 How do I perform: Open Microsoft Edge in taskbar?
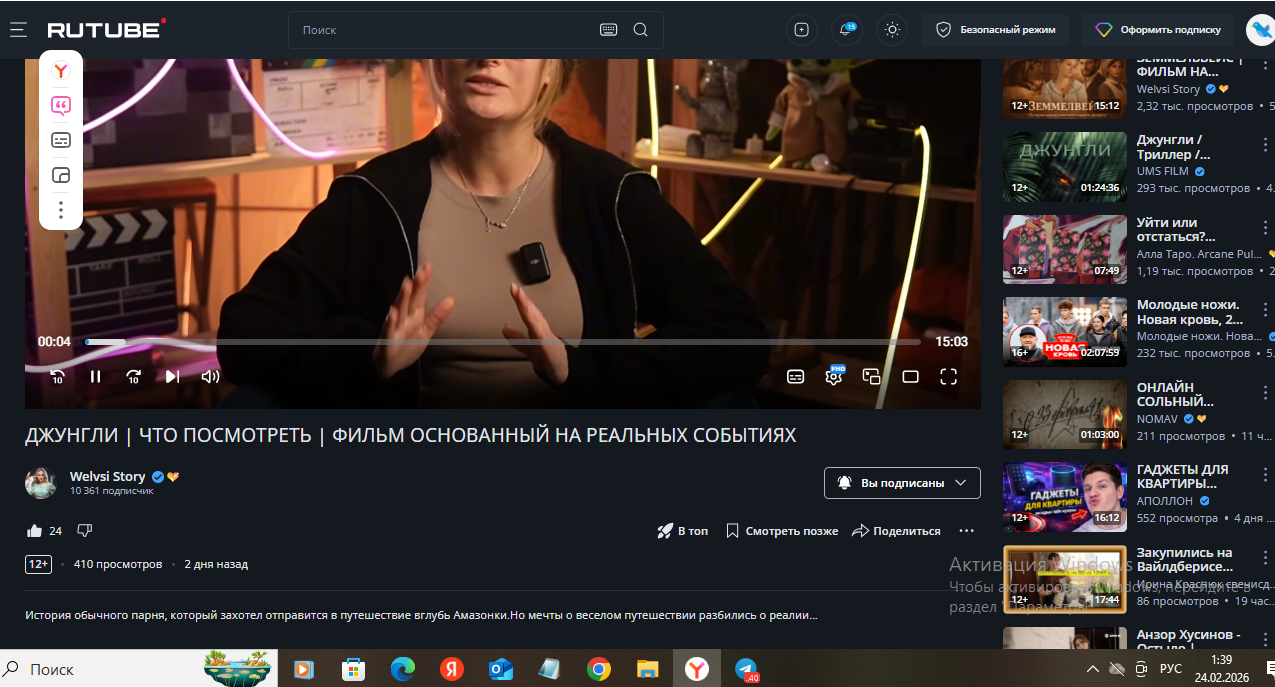[402, 669]
